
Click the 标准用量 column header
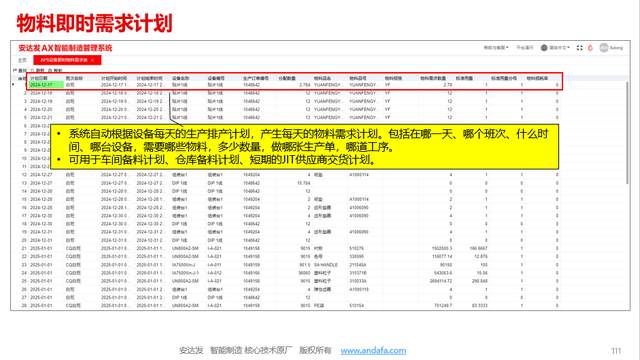click(464, 78)
